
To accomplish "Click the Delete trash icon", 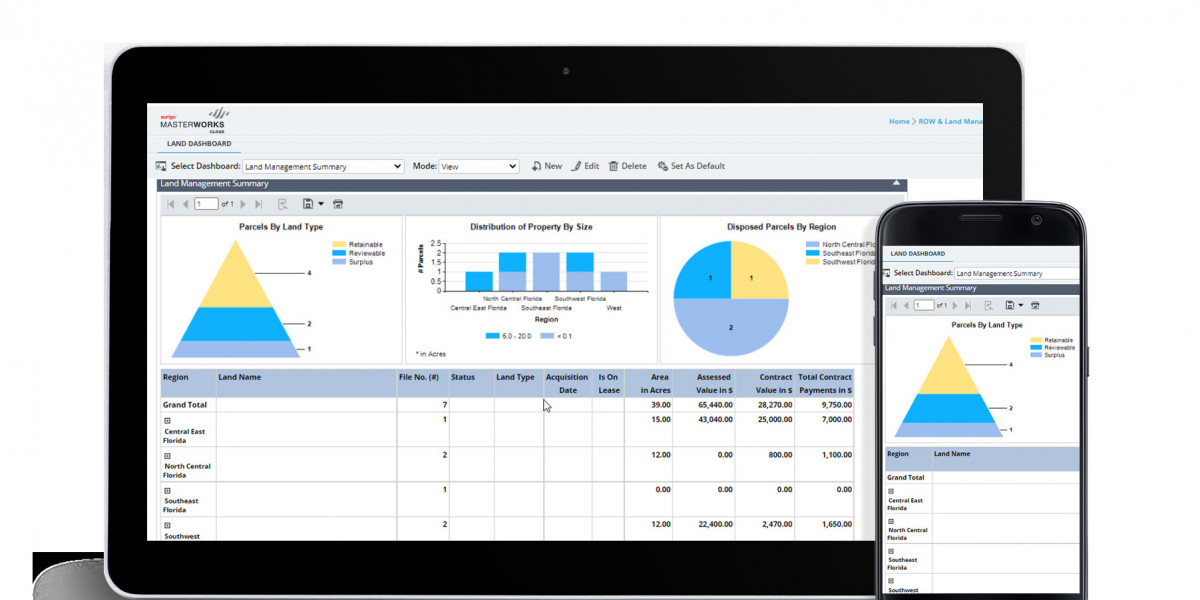I will click(x=615, y=166).
